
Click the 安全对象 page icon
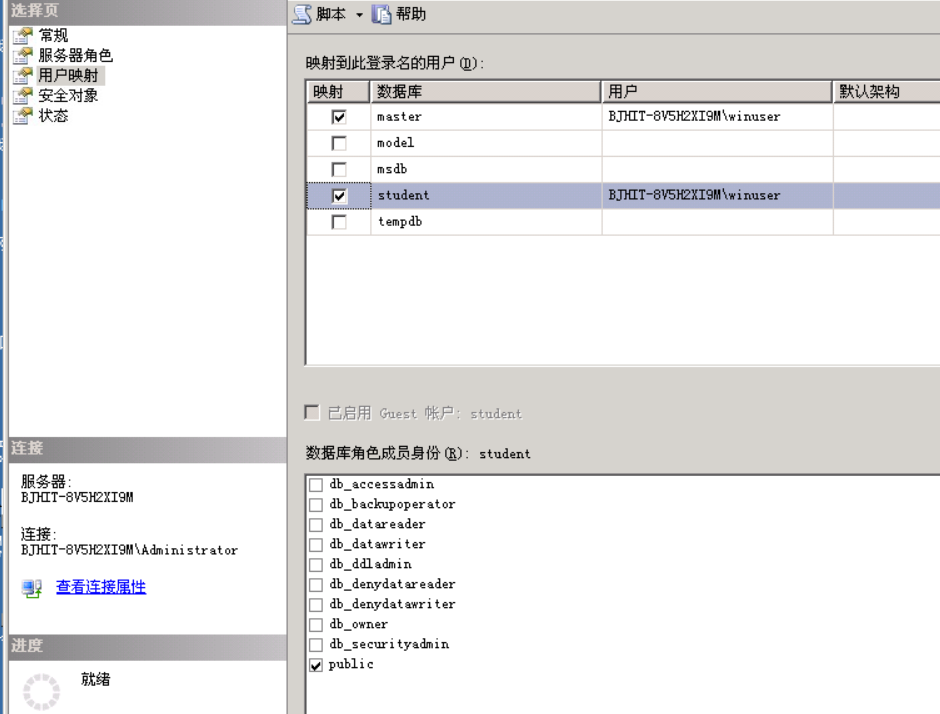click(23, 96)
